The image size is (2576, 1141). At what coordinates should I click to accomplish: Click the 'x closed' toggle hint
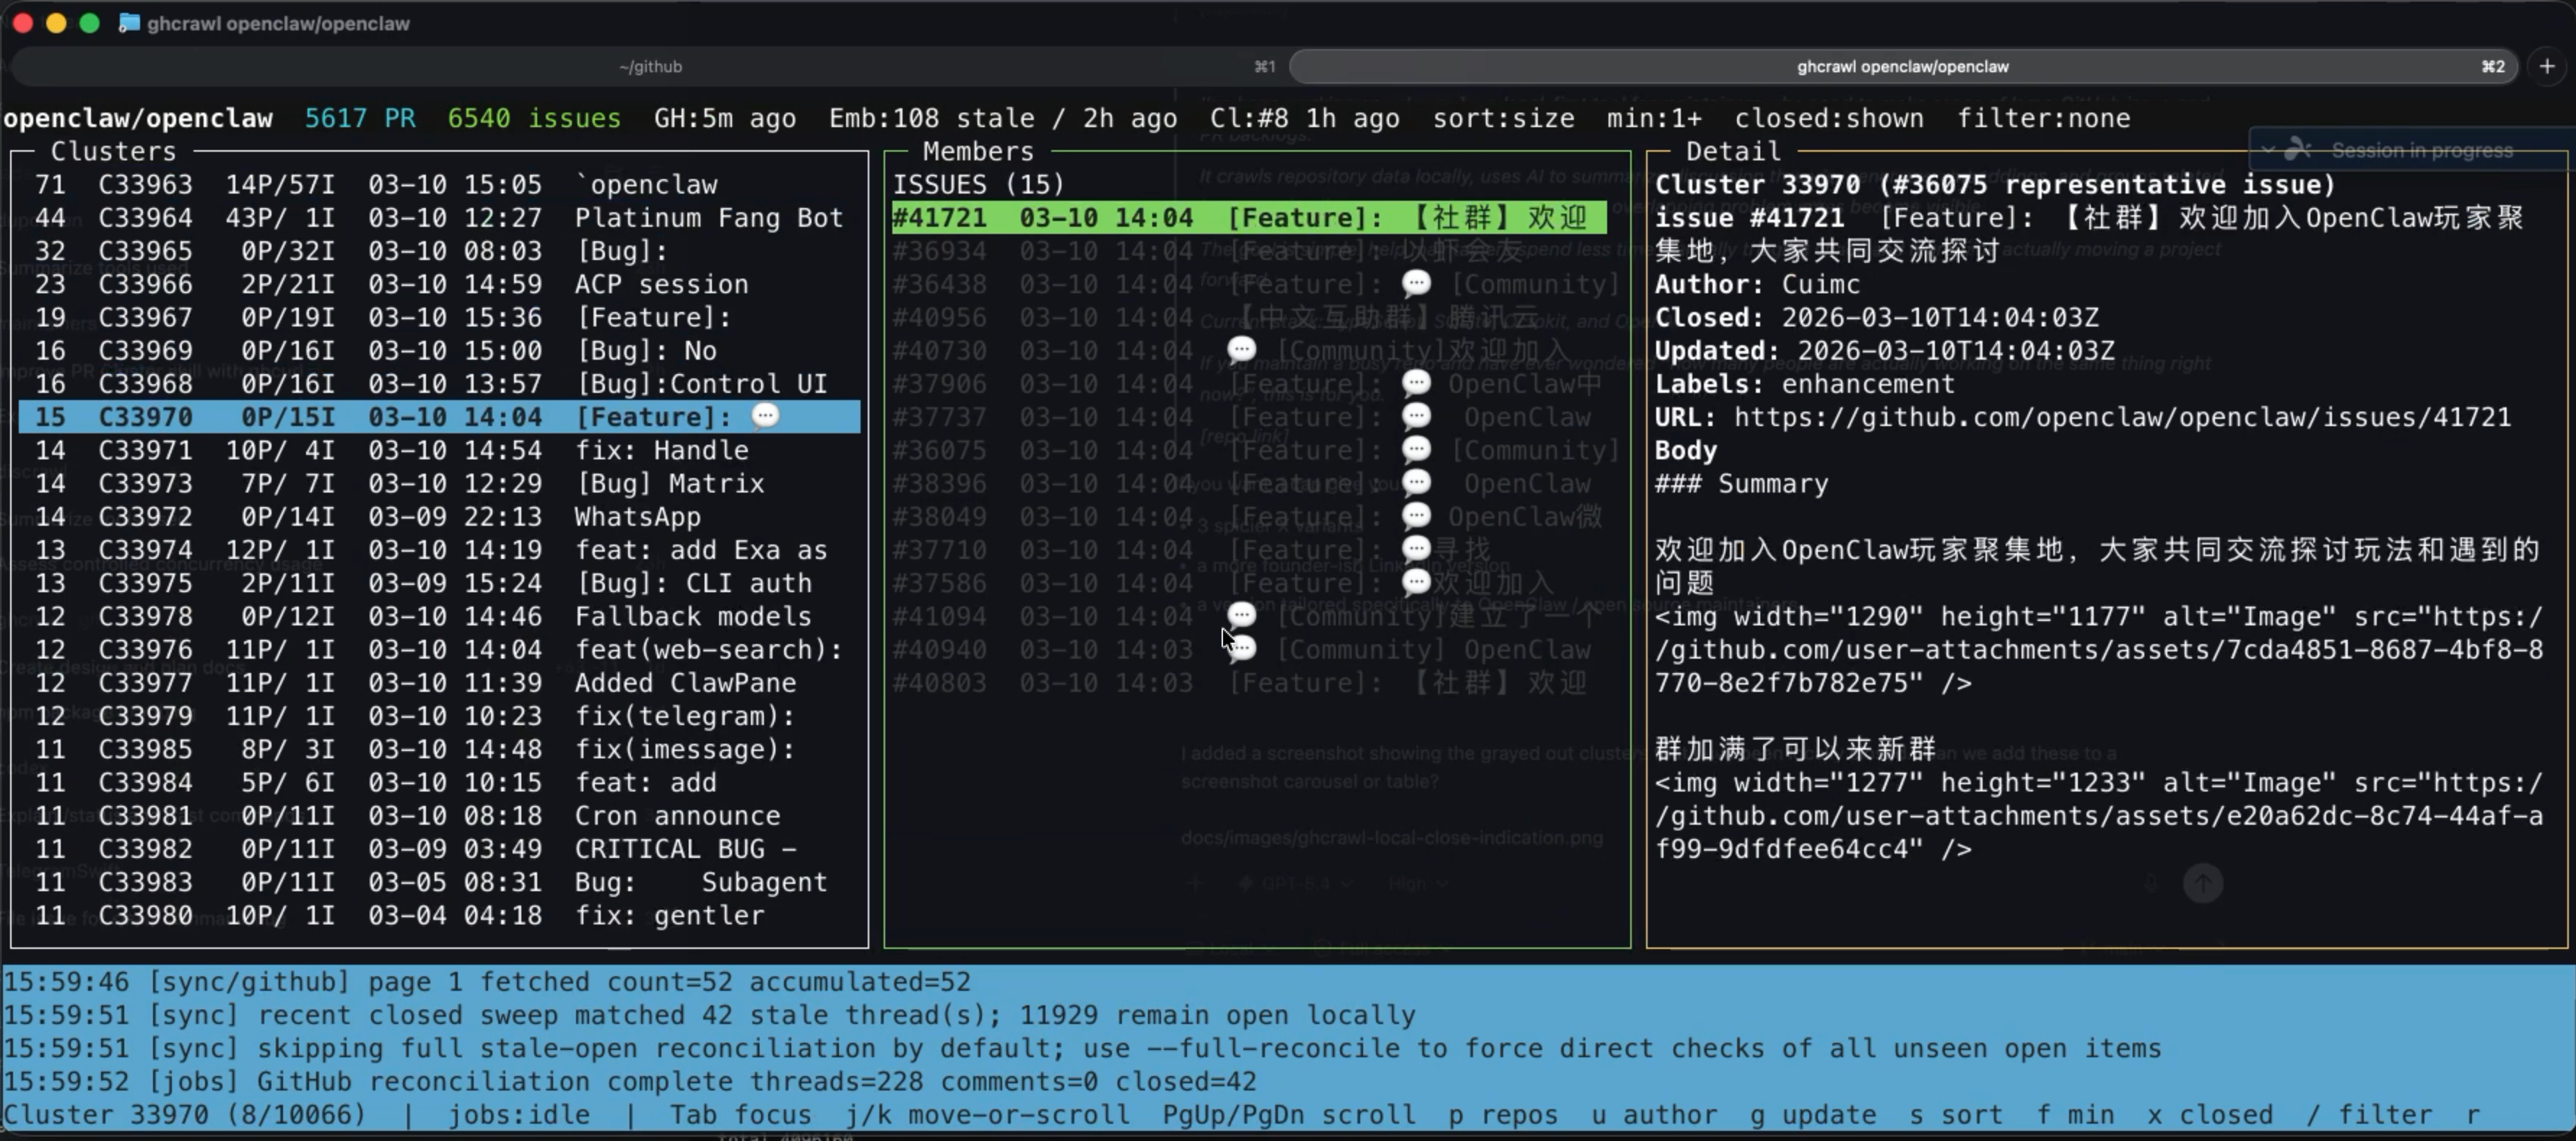click(x=2212, y=1114)
